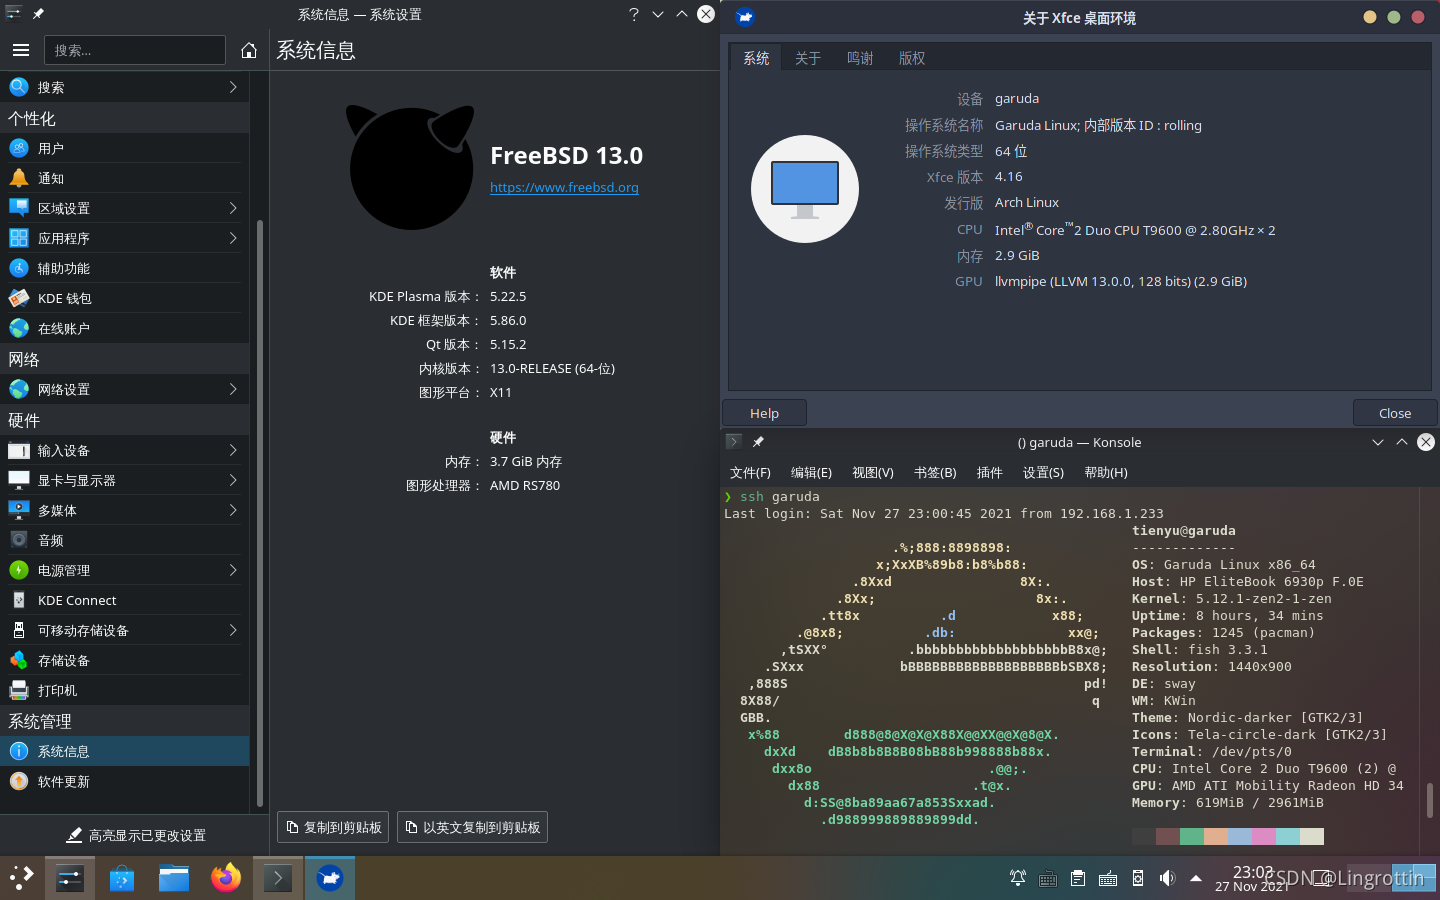Click the Help button in Xfce About

pos(764,413)
